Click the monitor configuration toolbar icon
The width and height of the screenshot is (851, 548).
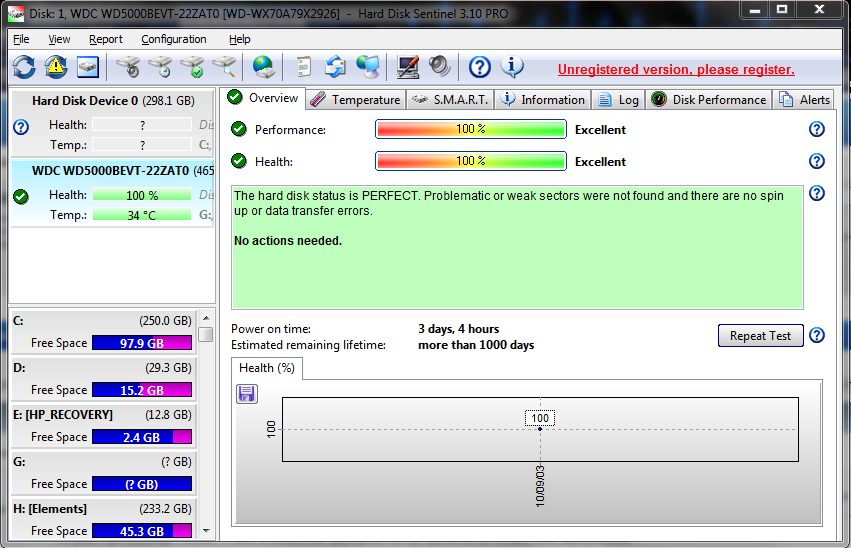[408, 67]
